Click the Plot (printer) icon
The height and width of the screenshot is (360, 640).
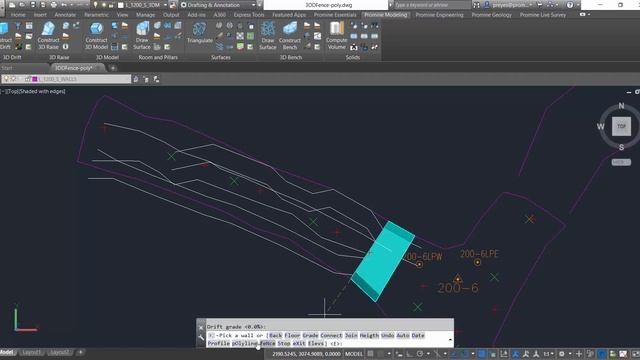click(53, 5)
